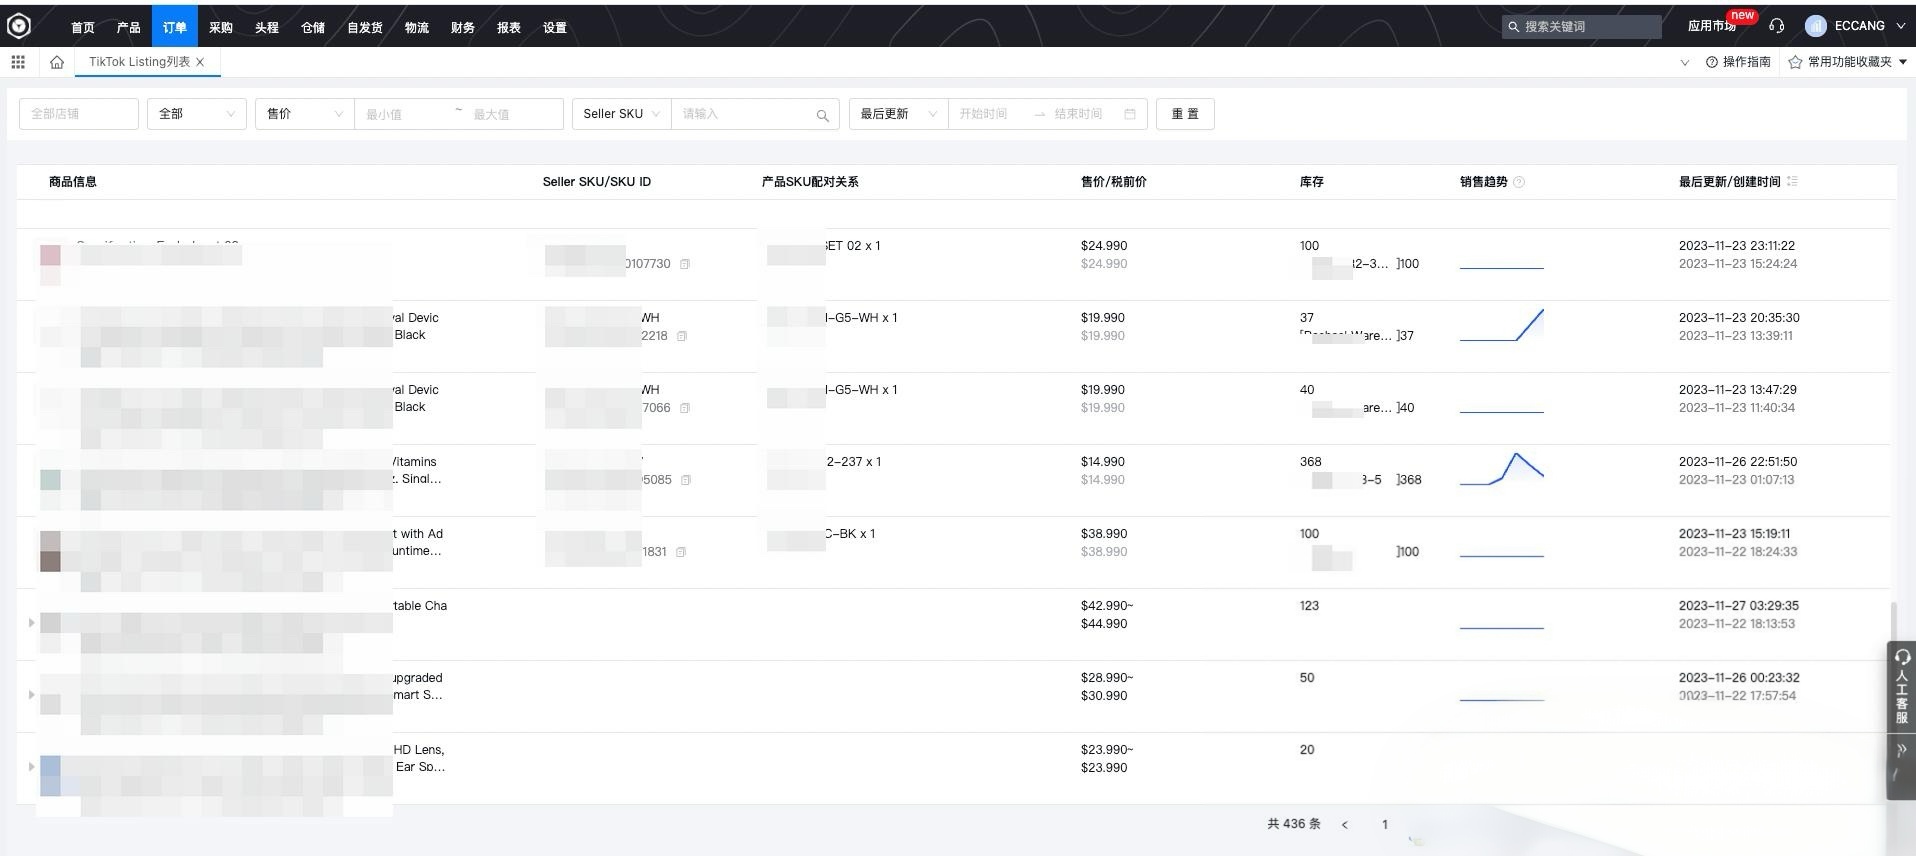This screenshot has height=856, width=1916.
Task: Click the headset support icon in top bar
Action: 1776,26
